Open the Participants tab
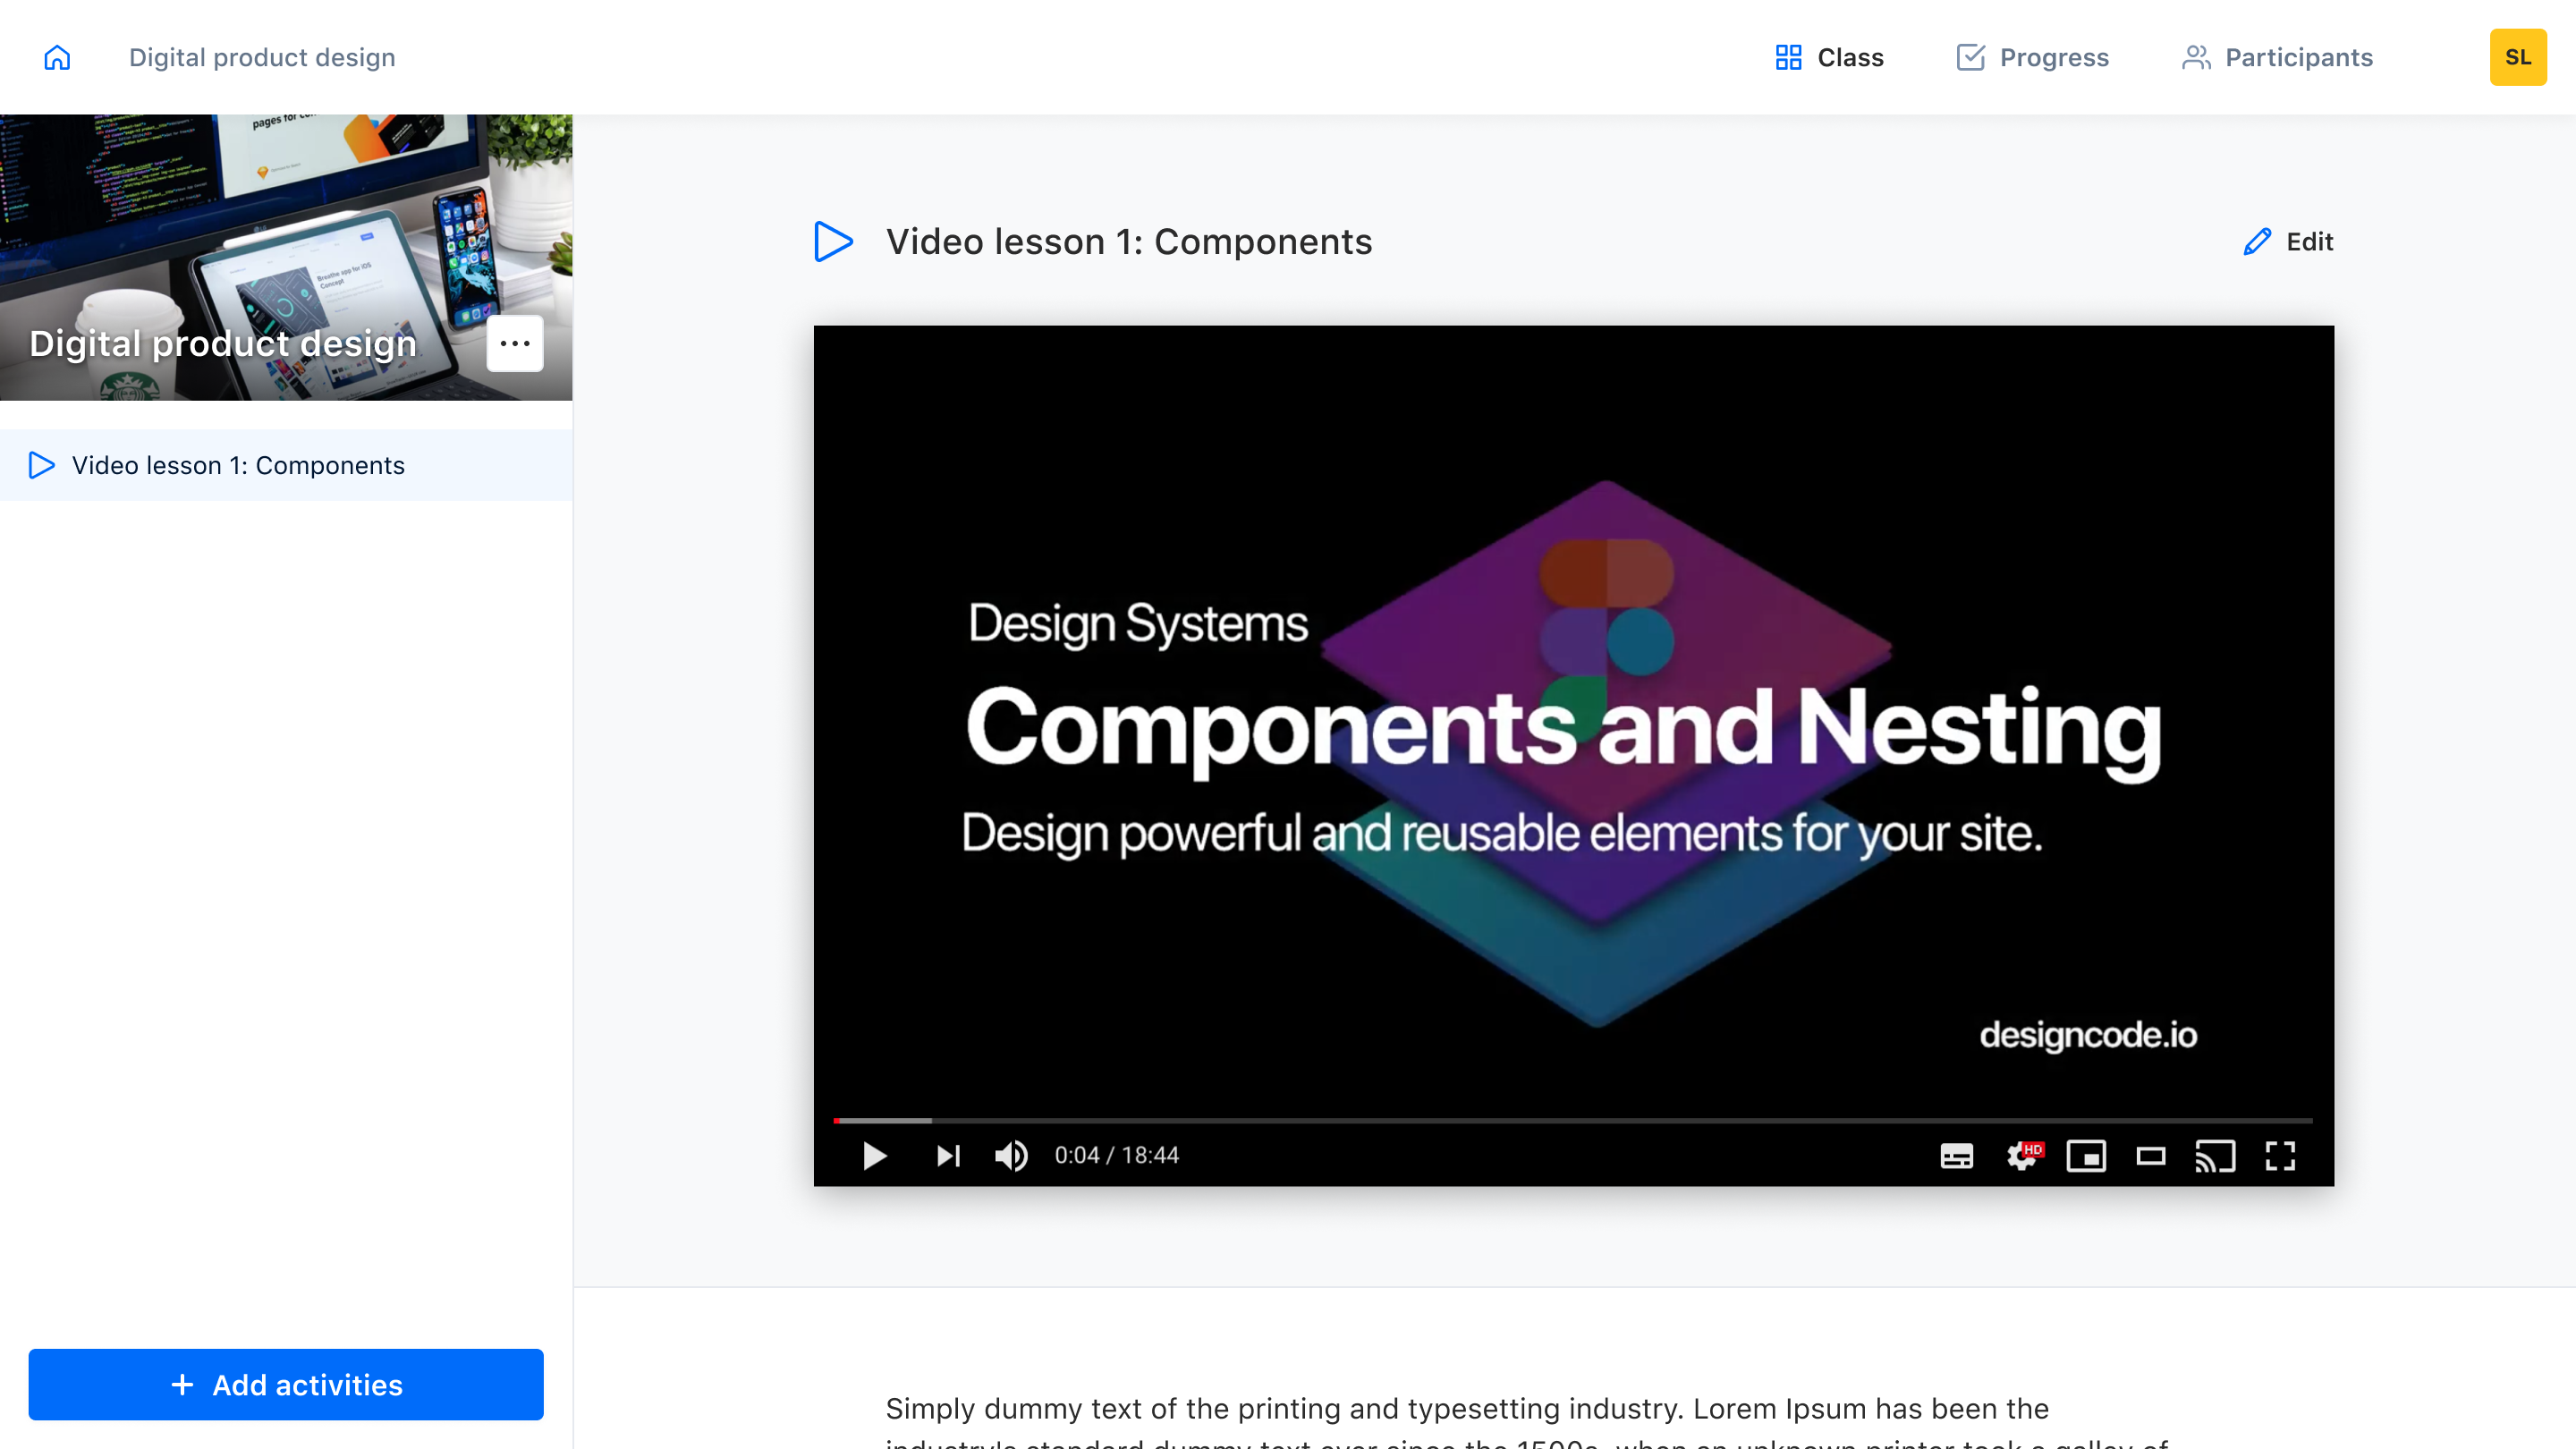The width and height of the screenshot is (2576, 1449). pos(2277,57)
